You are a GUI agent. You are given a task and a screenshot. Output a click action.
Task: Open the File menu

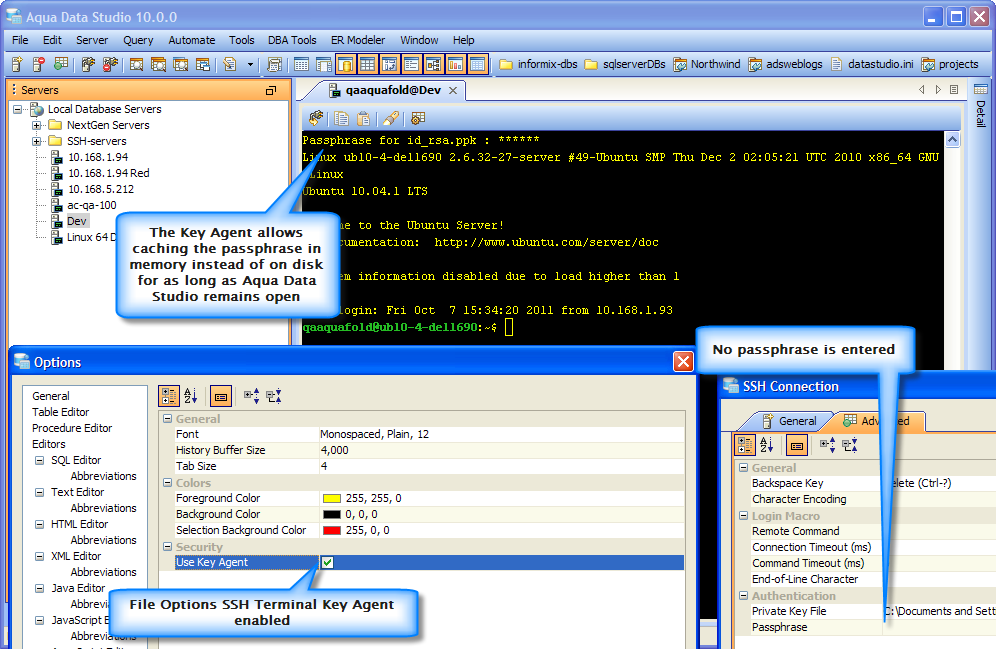(x=20, y=40)
